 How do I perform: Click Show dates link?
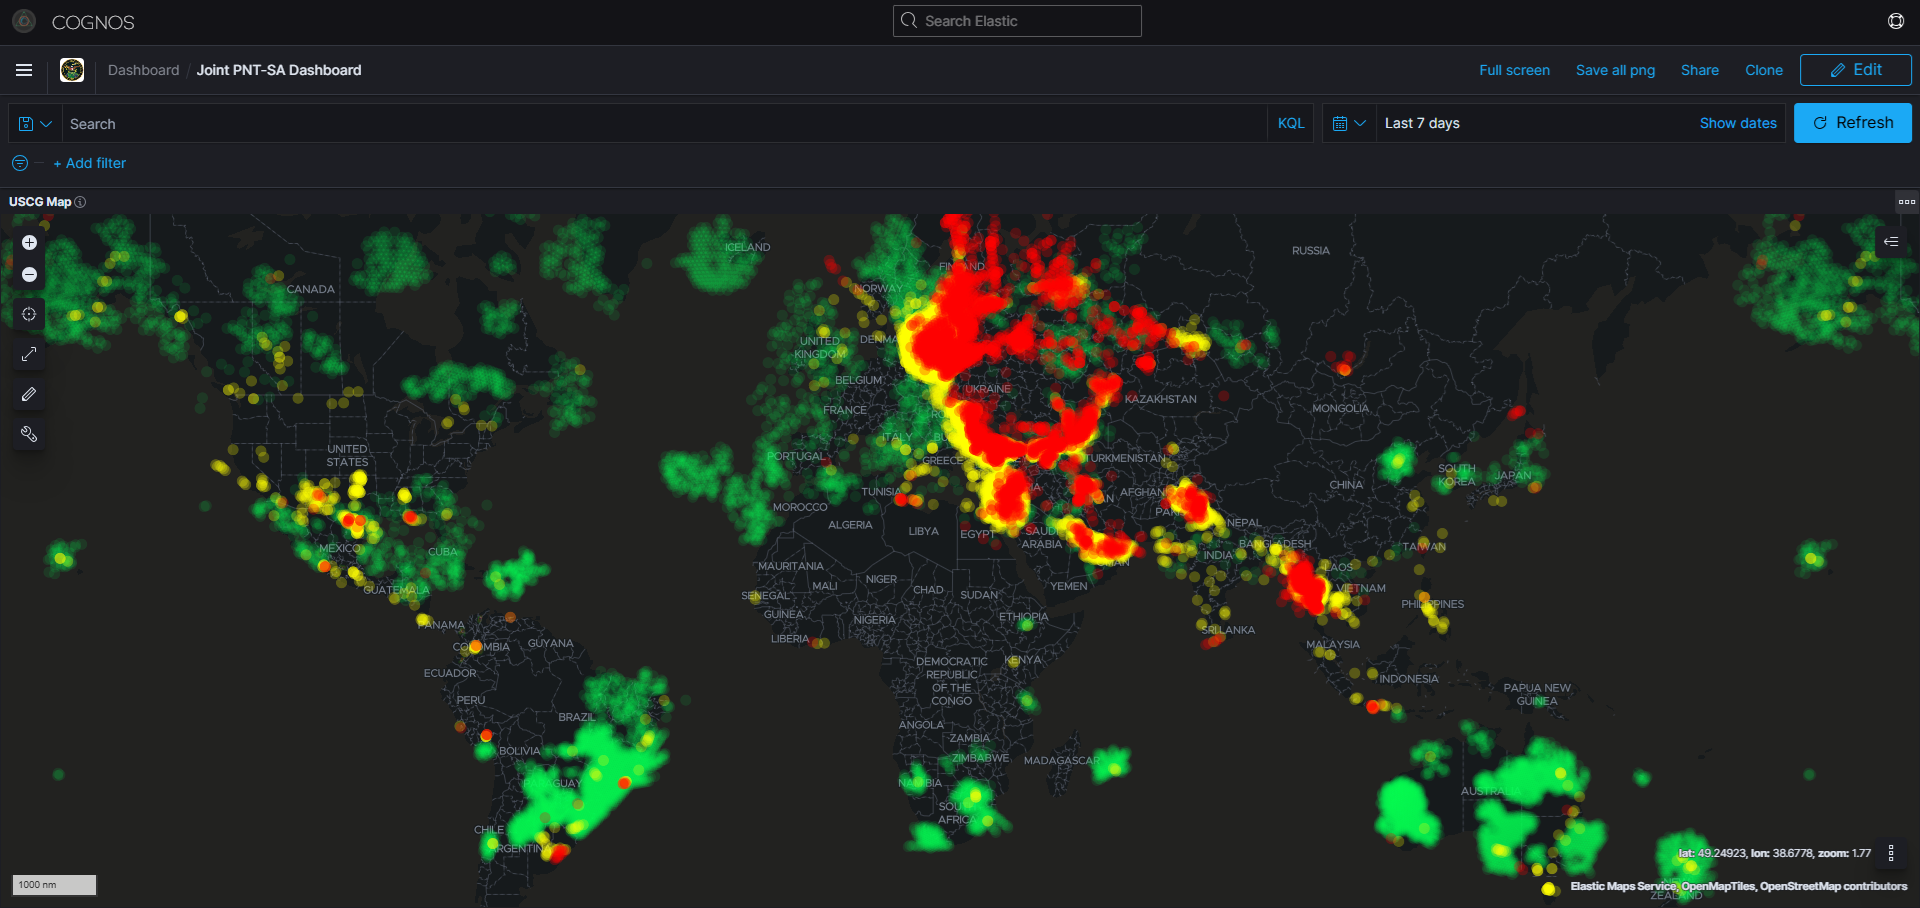tap(1738, 123)
